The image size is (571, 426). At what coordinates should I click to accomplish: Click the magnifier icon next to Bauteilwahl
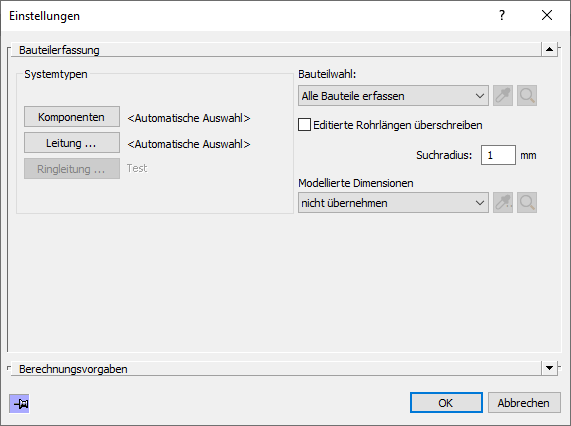pyautogui.click(x=527, y=96)
